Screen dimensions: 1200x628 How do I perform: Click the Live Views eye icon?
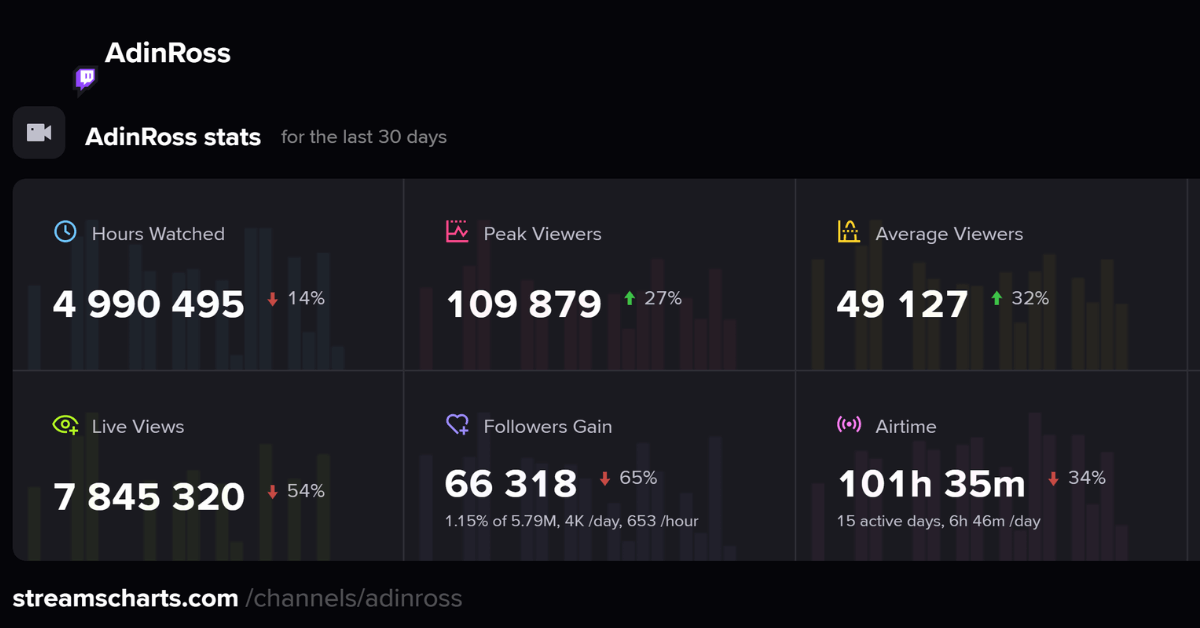[x=65, y=425]
